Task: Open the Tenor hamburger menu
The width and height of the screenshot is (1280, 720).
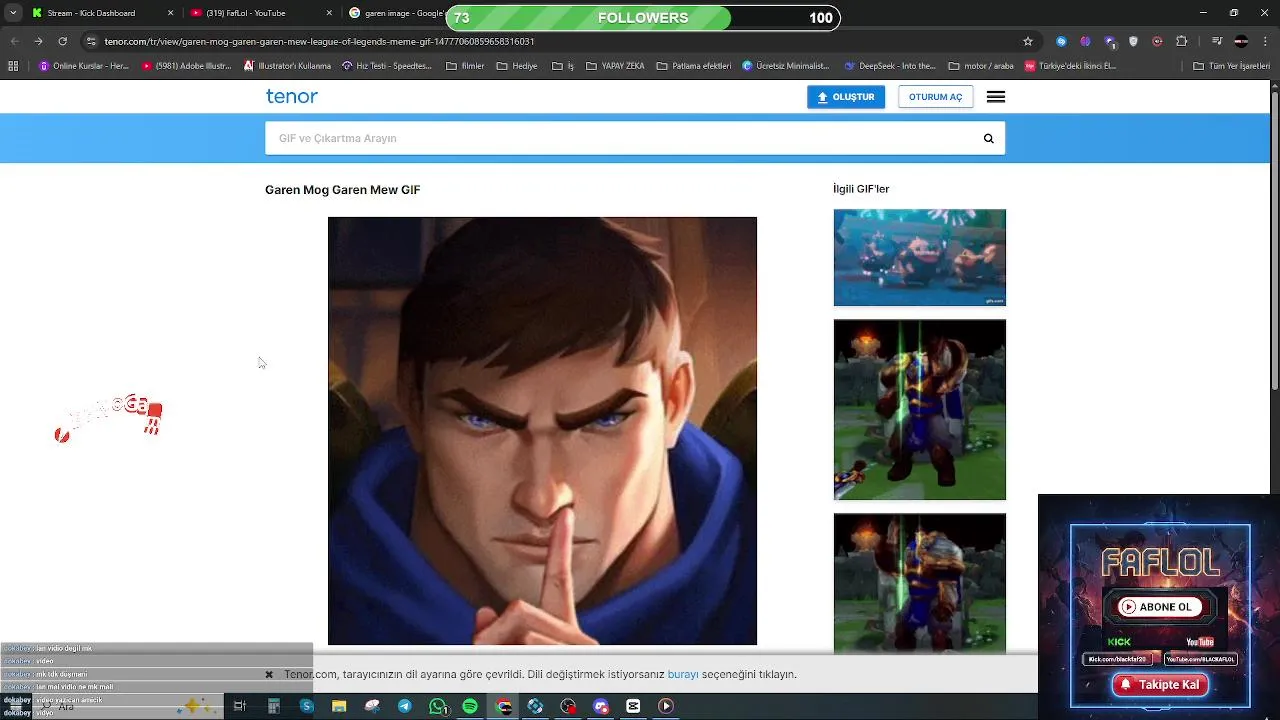Action: (x=996, y=97)
